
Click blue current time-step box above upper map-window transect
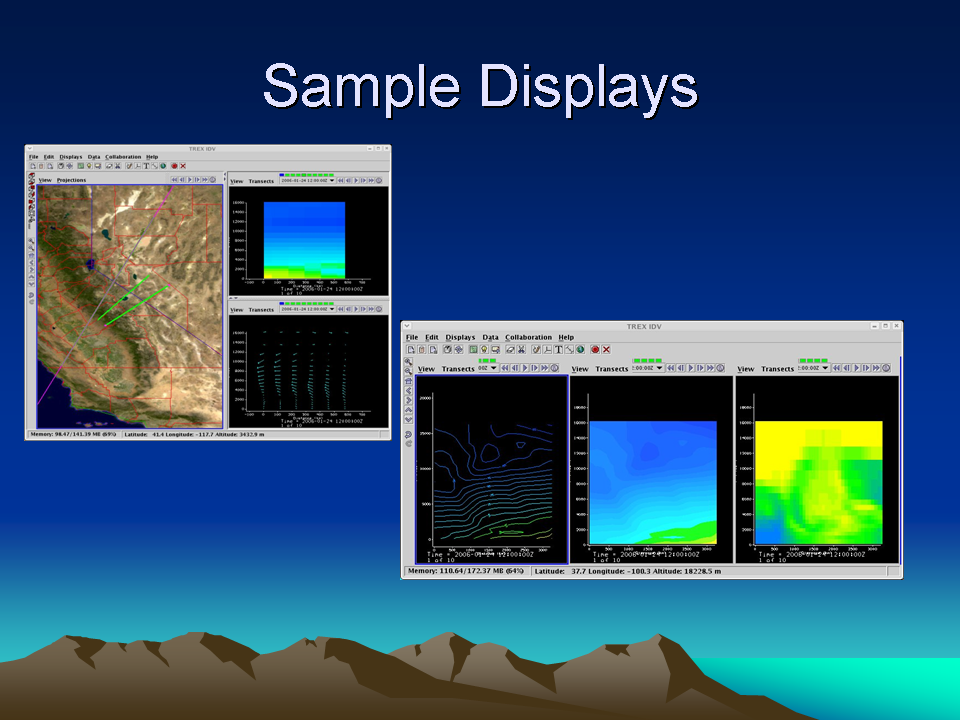[x=282, y=175]
